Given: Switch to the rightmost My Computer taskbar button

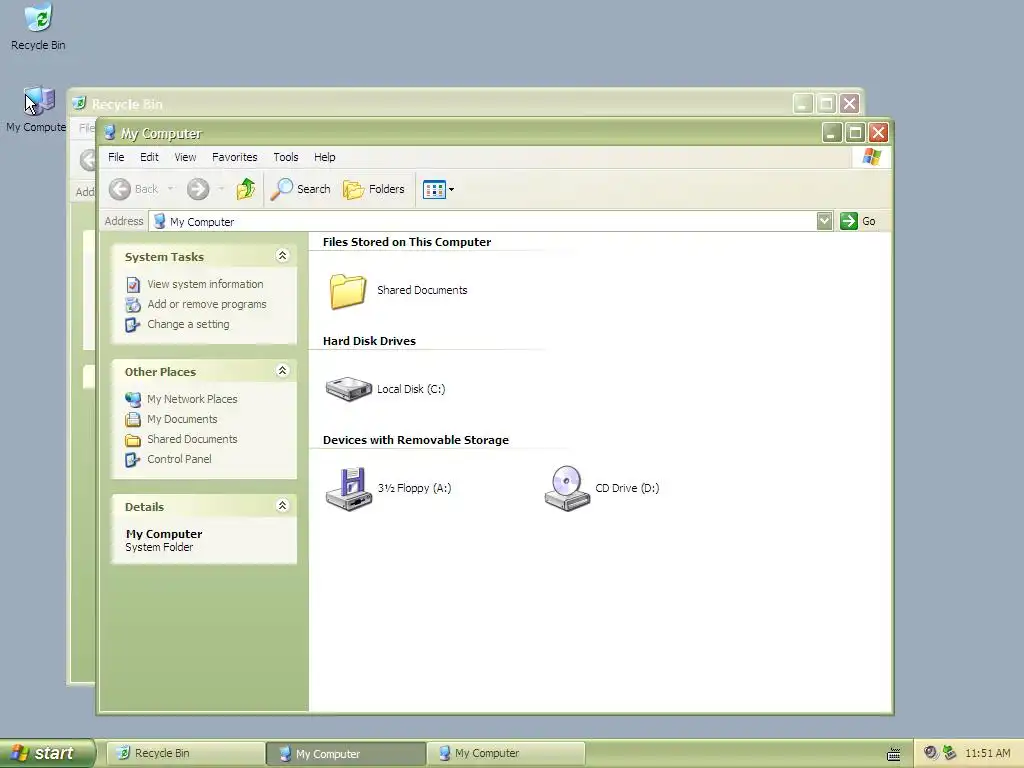Looking at the screenshot, I should pyautogui.click(x=506, y=753).
